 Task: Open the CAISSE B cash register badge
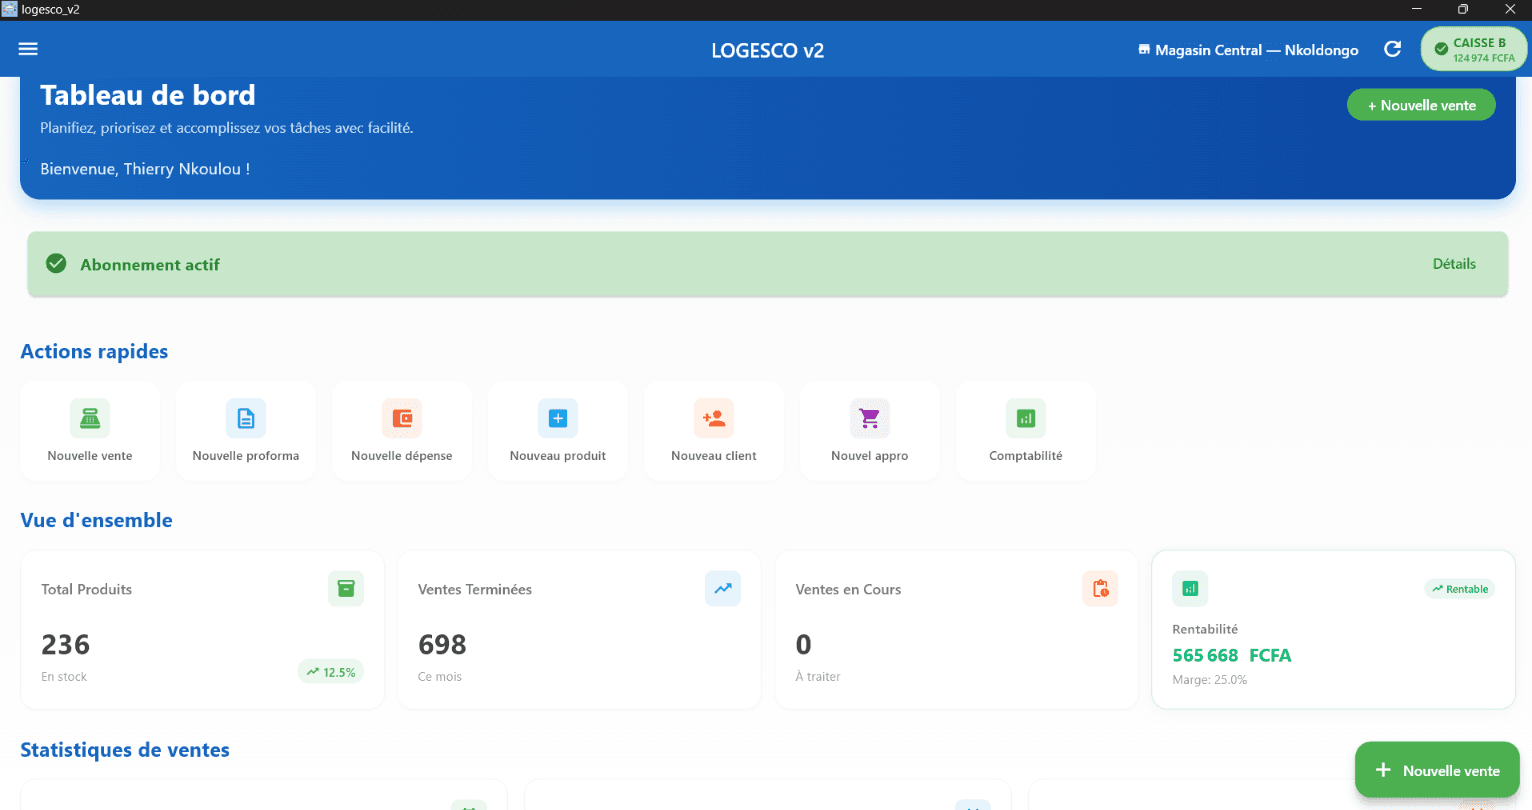point(1474,49)
